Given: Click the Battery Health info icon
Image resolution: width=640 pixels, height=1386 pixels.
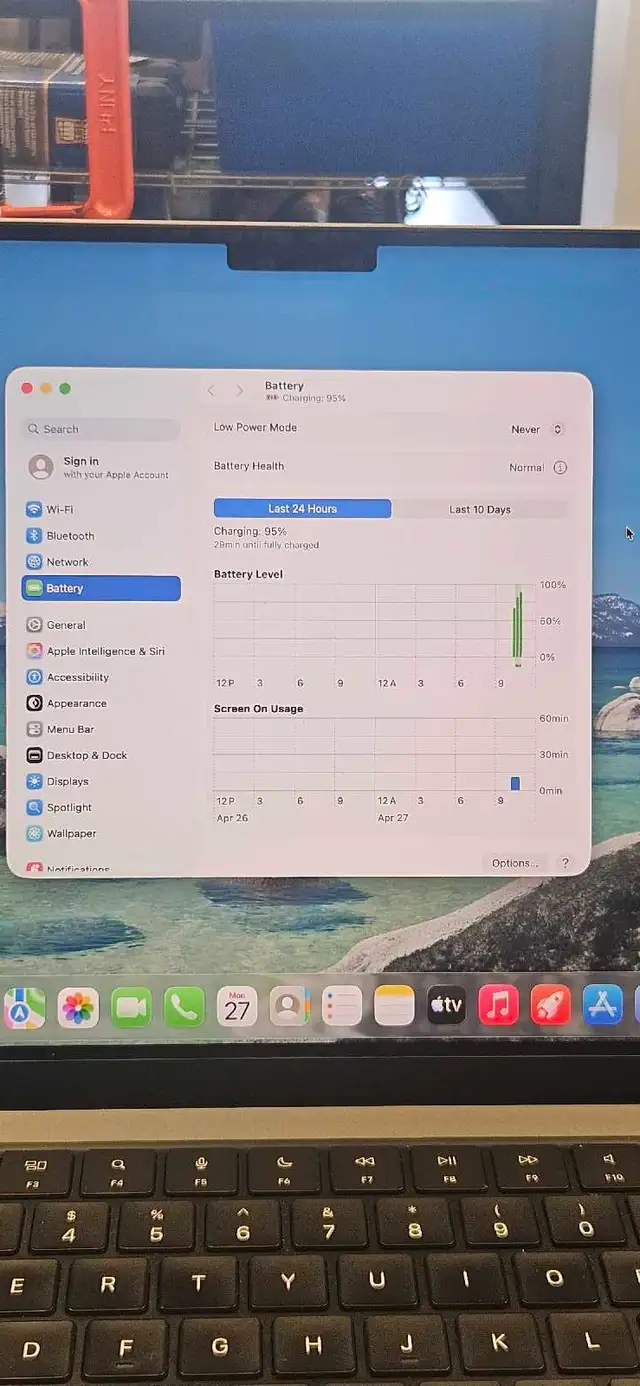Looking at the screenshot, I should (x=560, y=467).
